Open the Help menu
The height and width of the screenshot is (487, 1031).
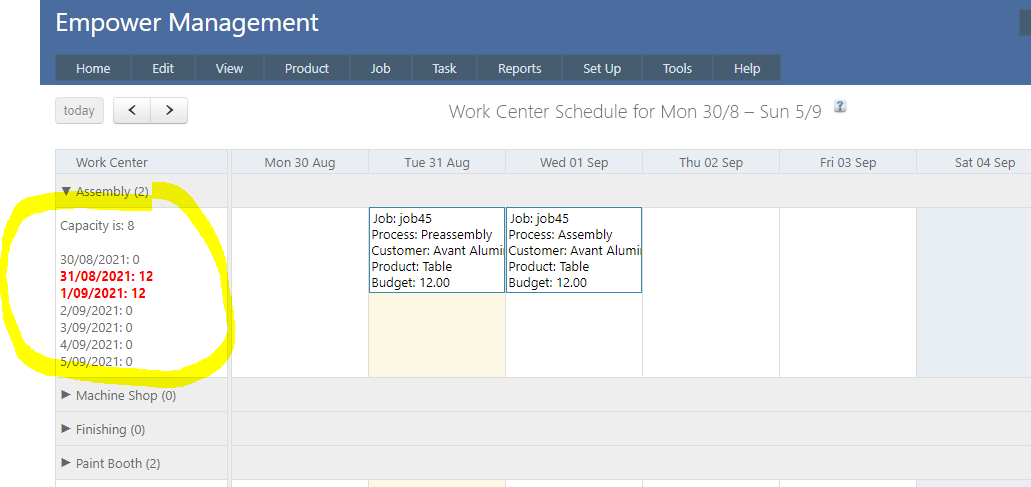point(746,68)
